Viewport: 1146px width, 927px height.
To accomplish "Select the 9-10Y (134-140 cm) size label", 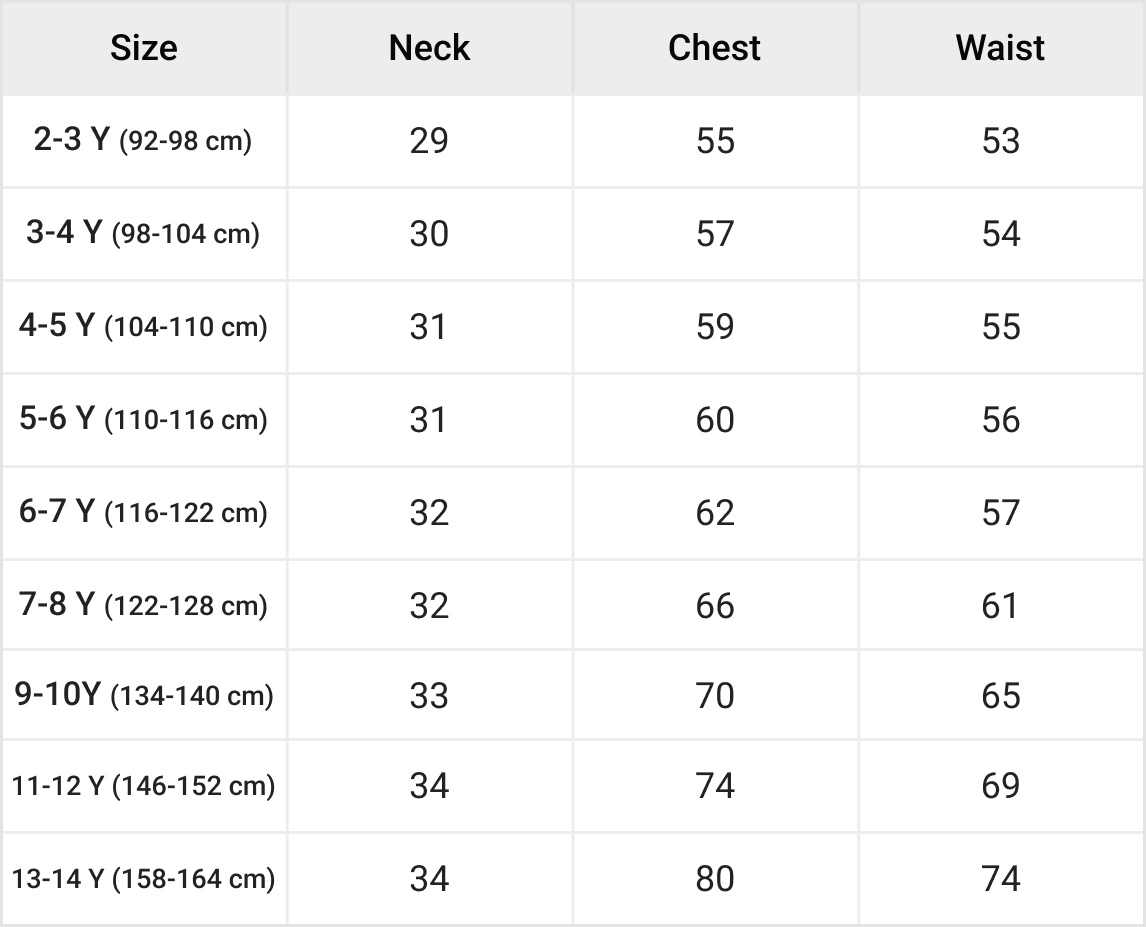I will point(144,695).
